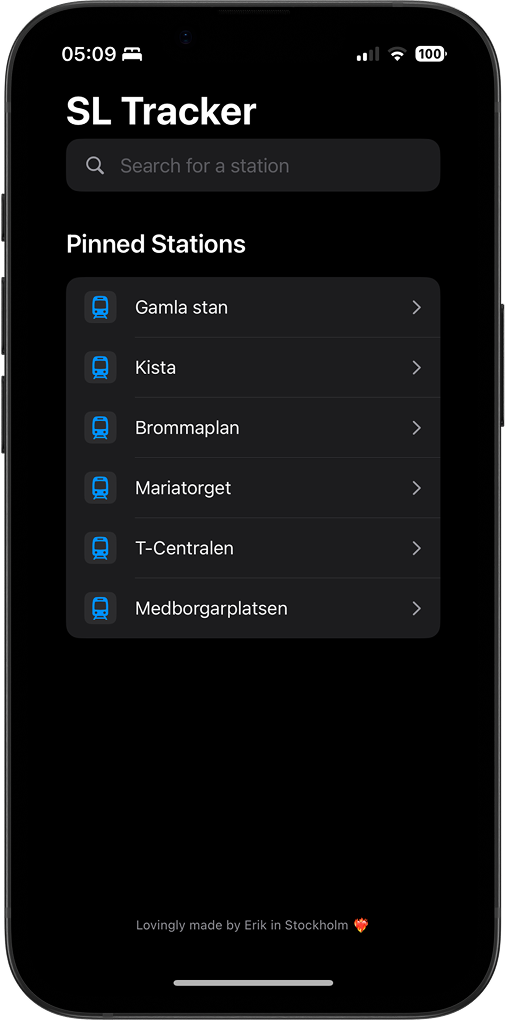Expand Kista using the right chevron
The height and width of the screenshot is (1020, 505).
(x=417, y=368)
